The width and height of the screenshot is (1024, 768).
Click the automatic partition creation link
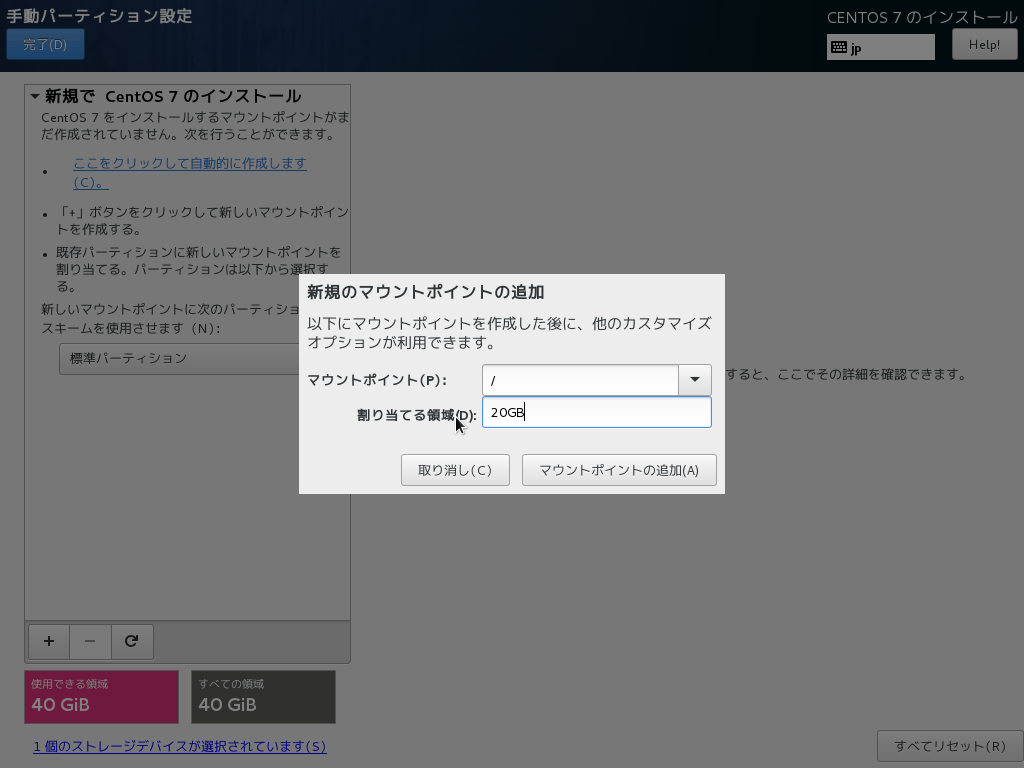[x=190, y=163]
